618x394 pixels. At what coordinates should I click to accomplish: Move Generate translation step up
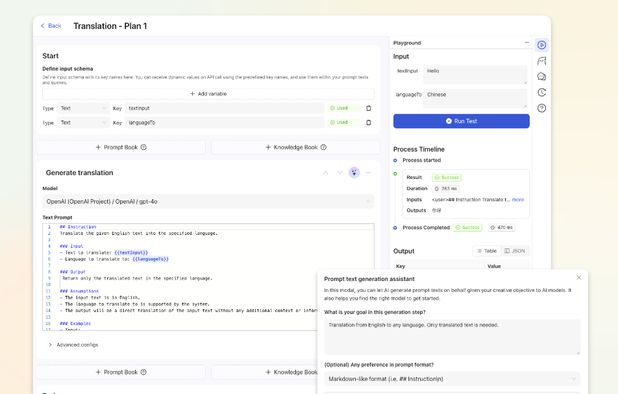[326, 173]
